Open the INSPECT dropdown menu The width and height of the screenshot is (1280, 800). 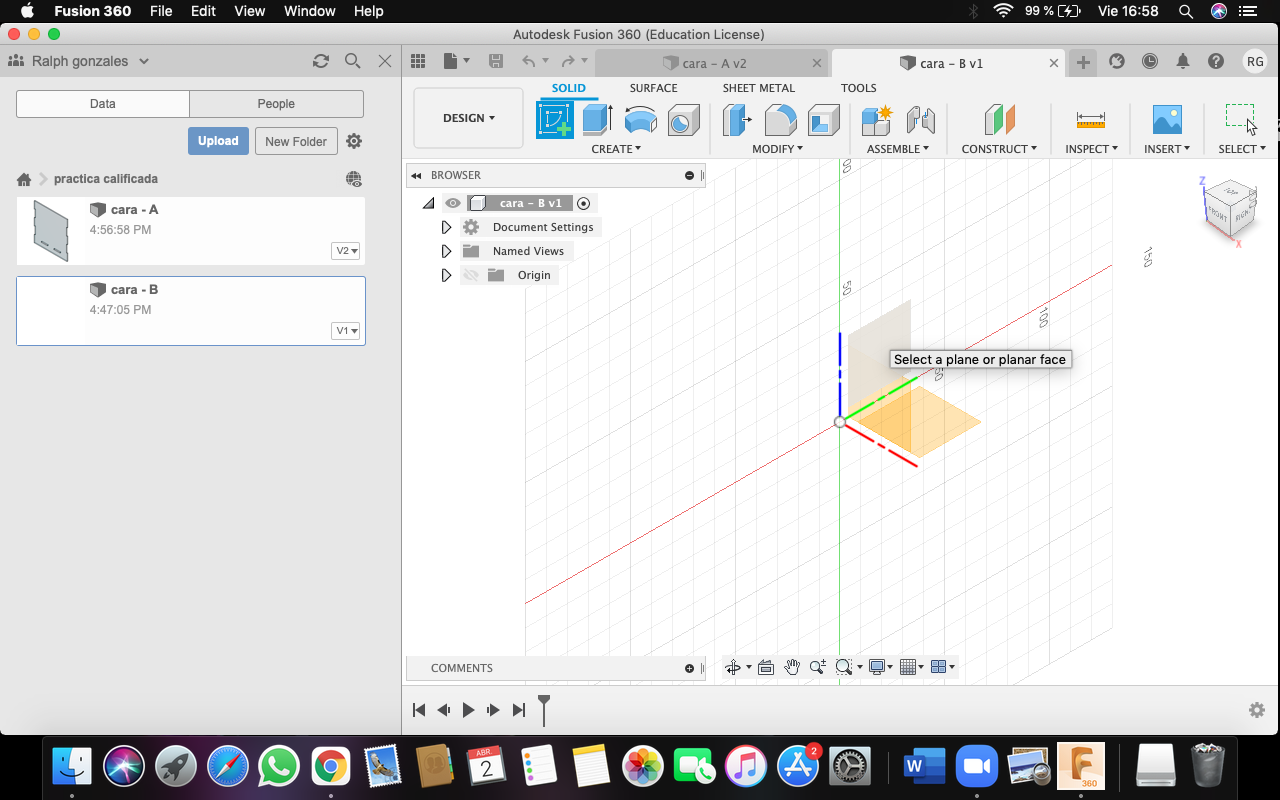coord(1091,149)
